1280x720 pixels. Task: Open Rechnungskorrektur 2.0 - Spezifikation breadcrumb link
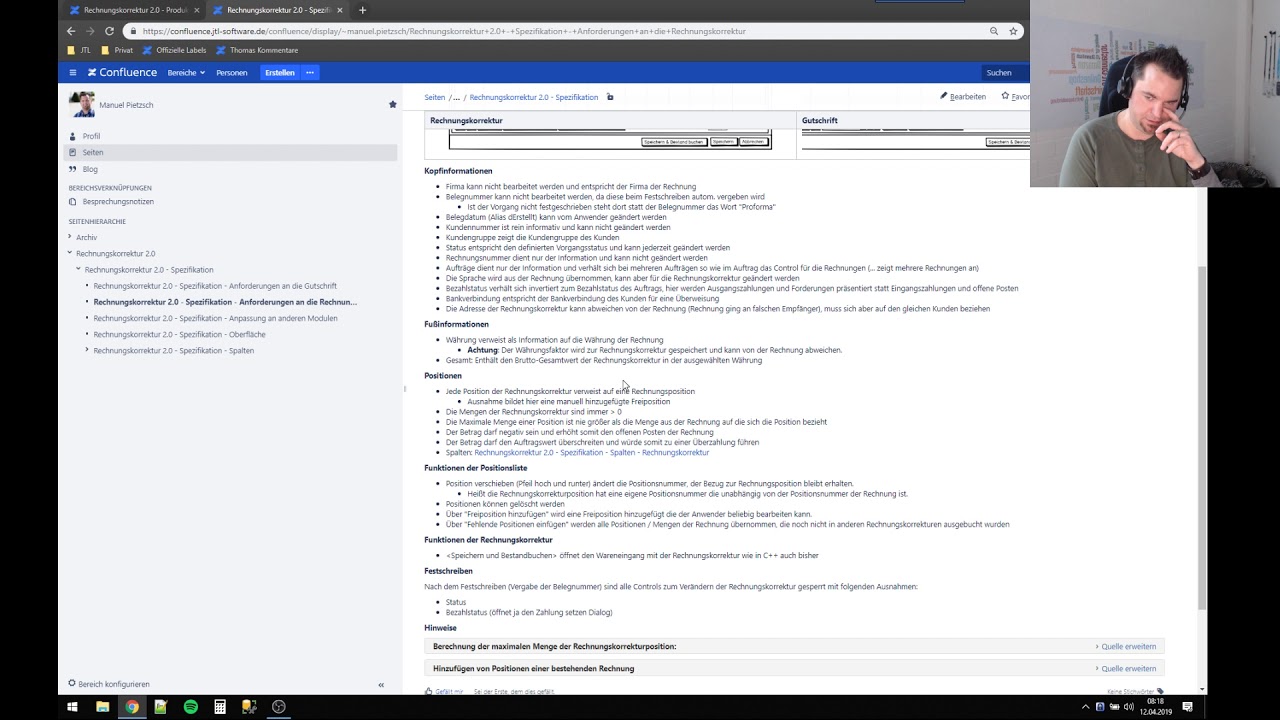tap(533, 97)
